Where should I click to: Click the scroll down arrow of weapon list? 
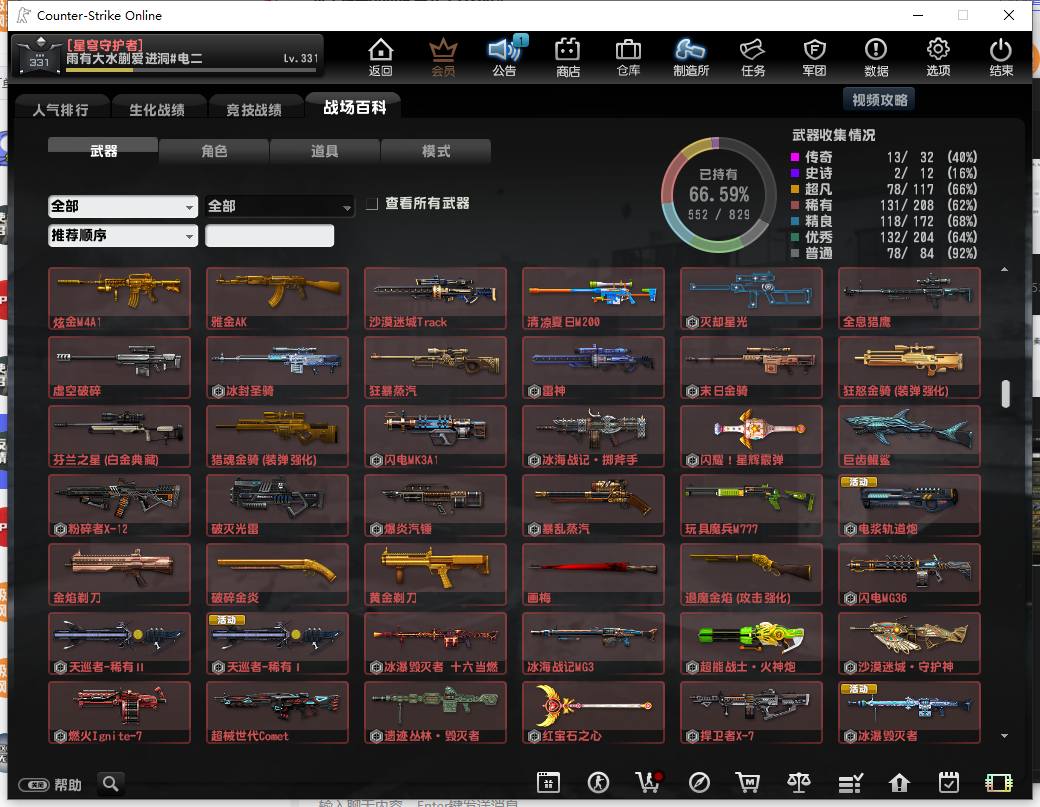(x=1004, y=735)
